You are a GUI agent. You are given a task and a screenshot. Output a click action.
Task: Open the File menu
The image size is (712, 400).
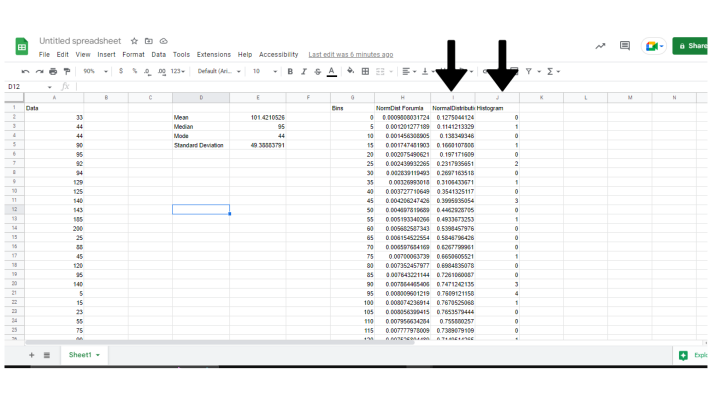pyautogui.click(x=44, y=54)
